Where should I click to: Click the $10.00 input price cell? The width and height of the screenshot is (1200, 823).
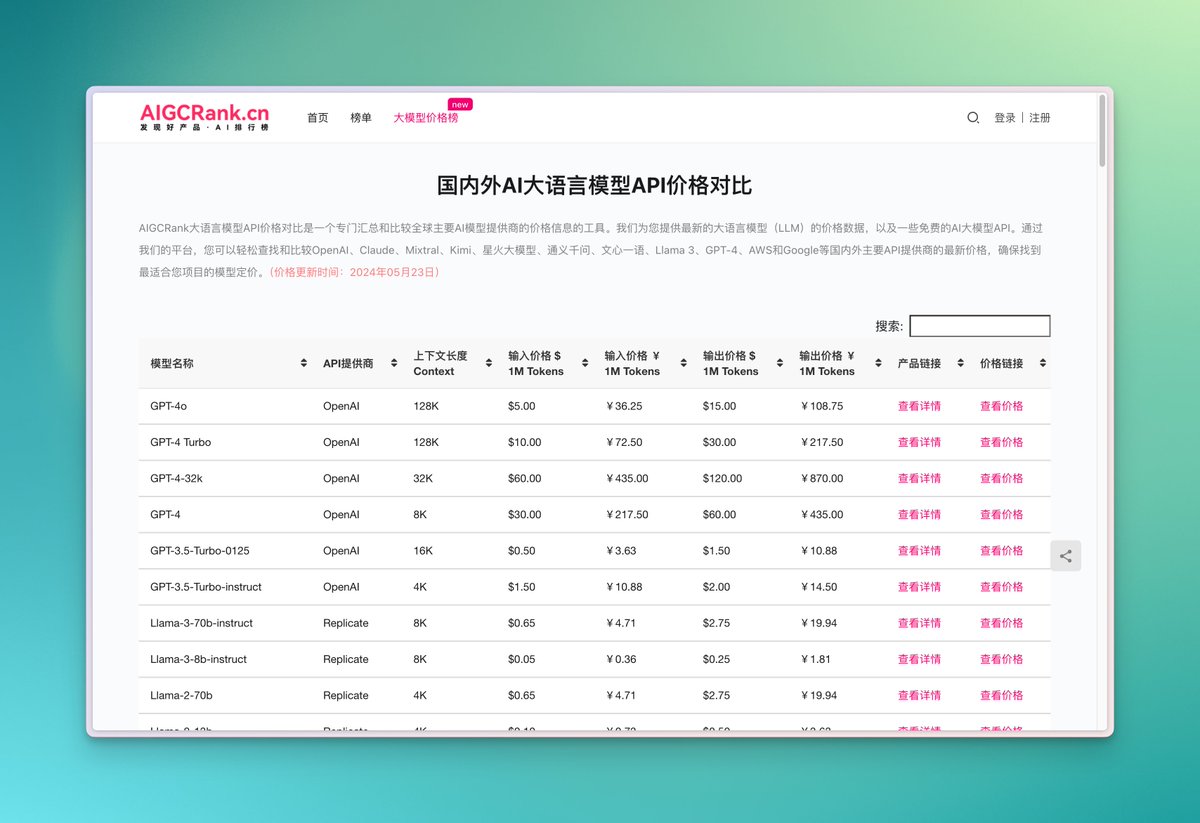point(524,442)
